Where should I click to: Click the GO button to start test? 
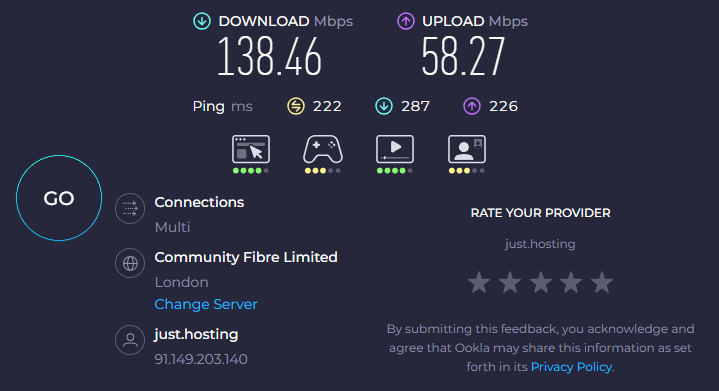[x=59, y=198]
